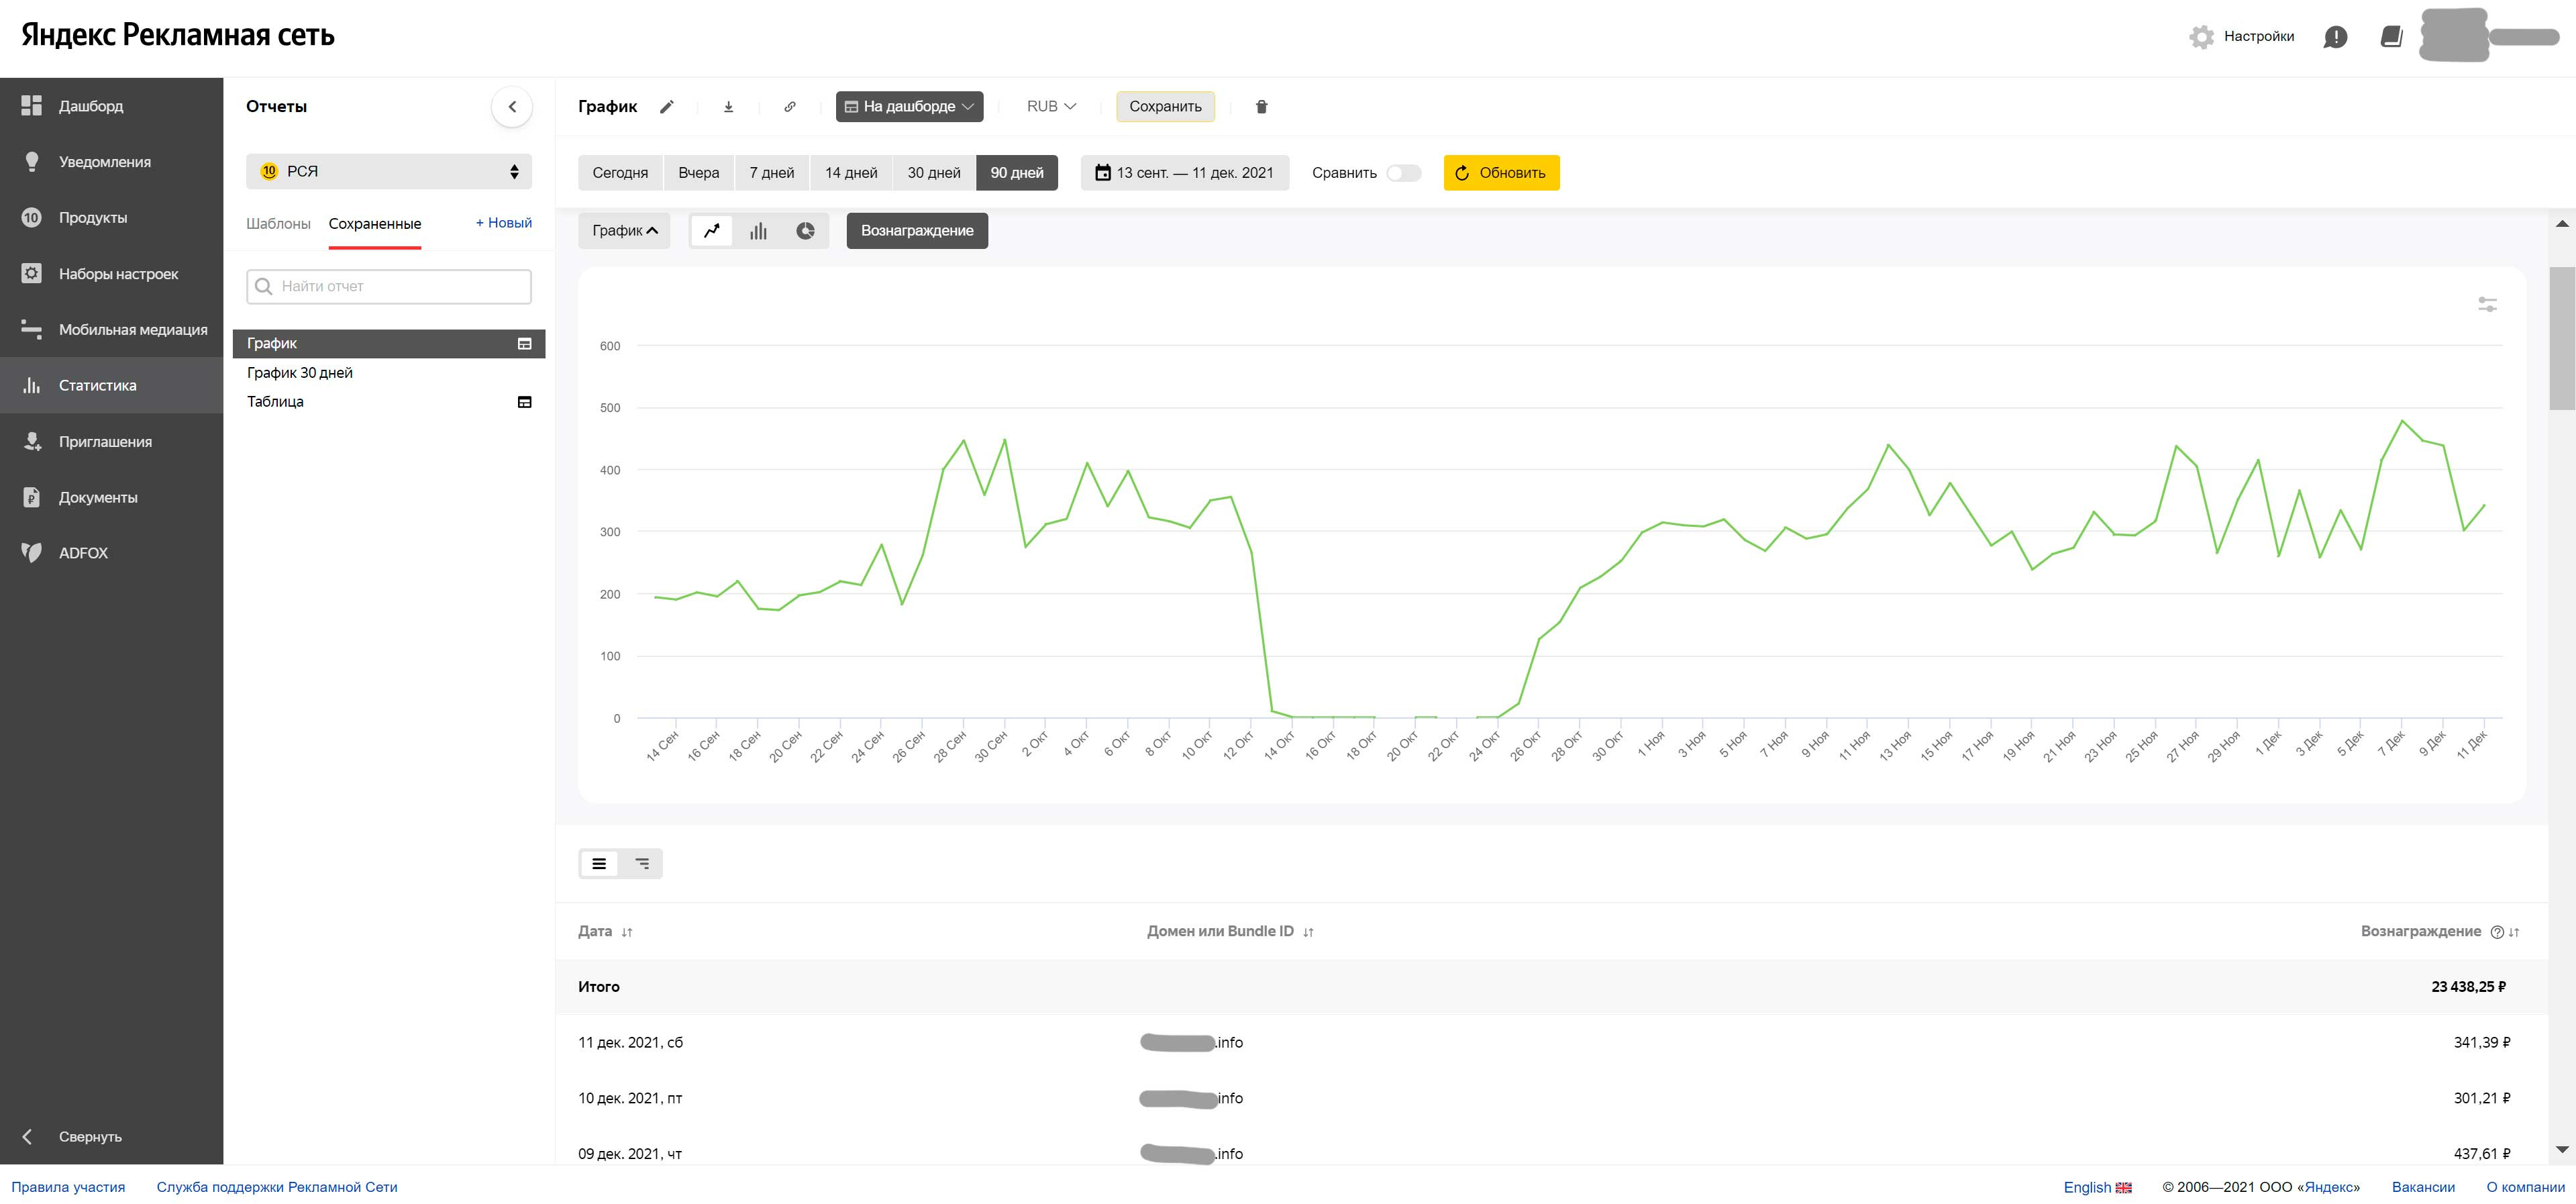The image size is (2576, 1204).
Task: Delete report with the trash icon
Action: [1261, 107]
